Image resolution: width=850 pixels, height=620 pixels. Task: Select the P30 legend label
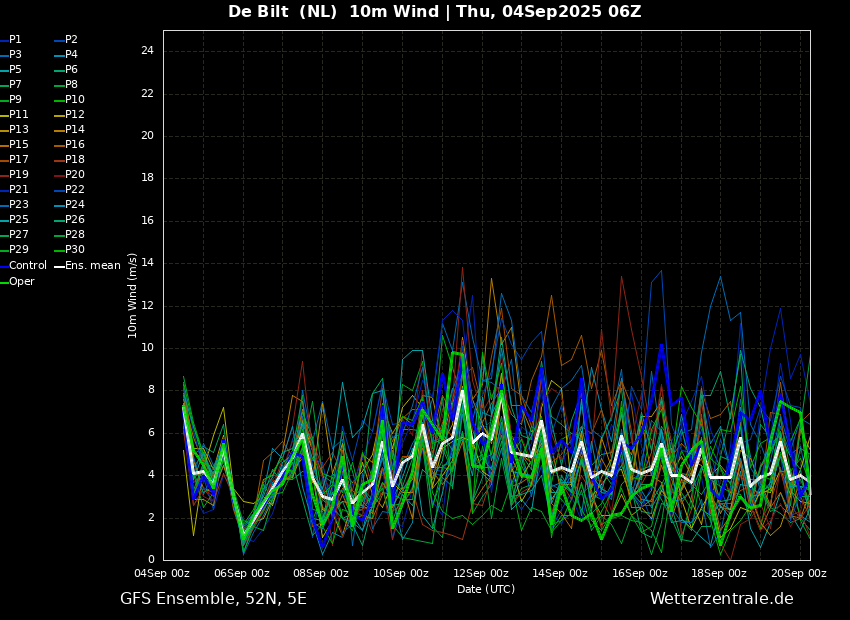click(x=75, y=249)
